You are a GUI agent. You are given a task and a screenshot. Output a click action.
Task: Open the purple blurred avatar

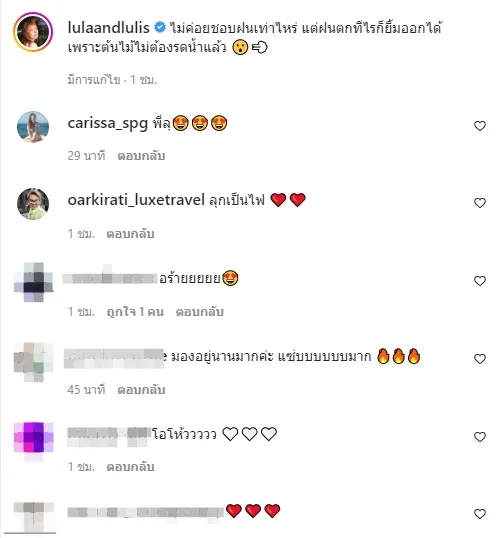(34, 438)
